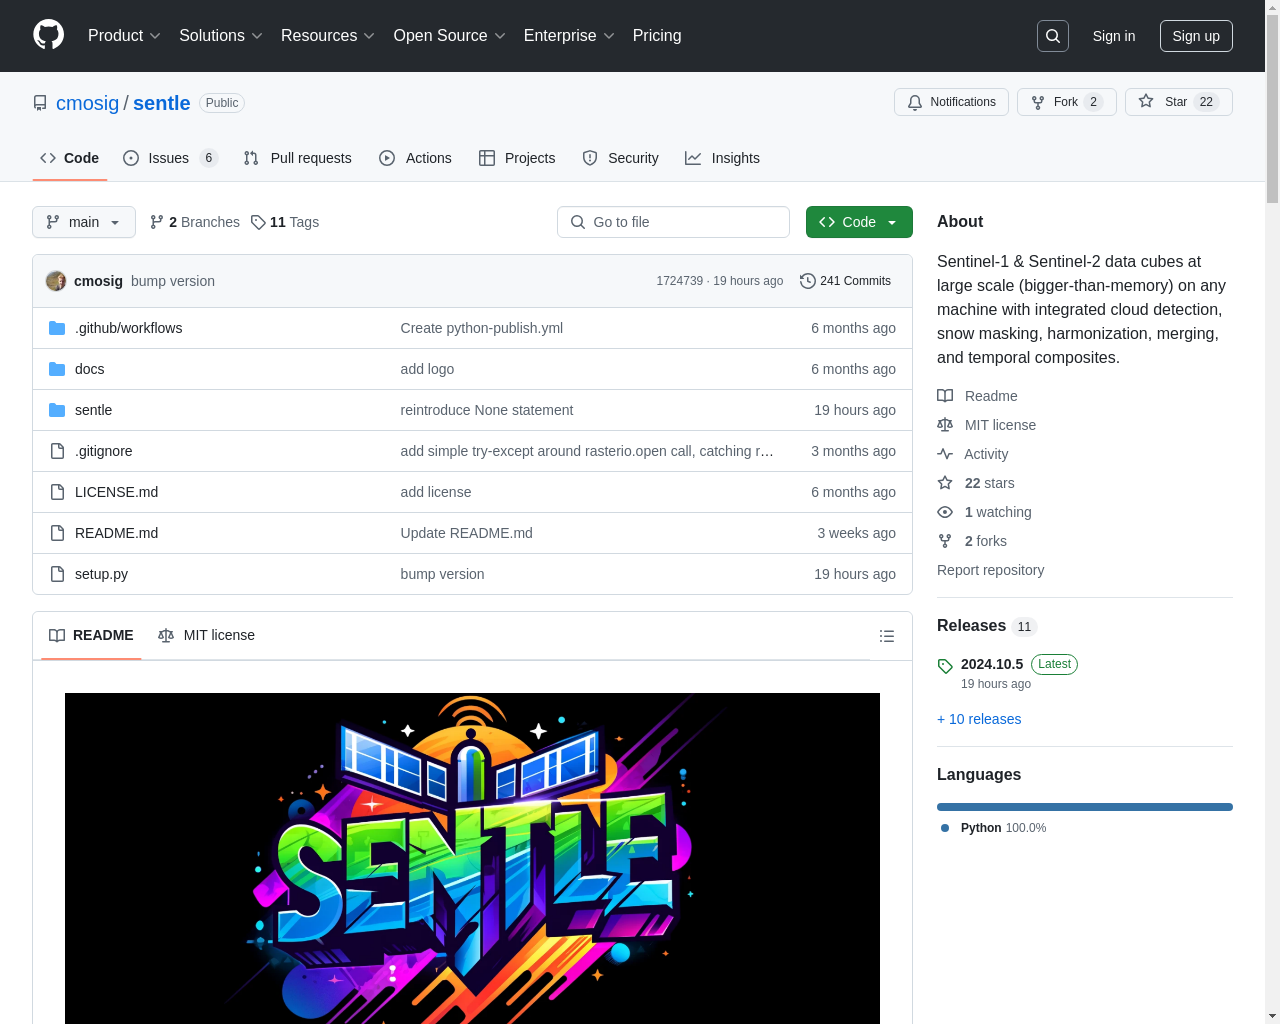Image resolution: width=1280 pixels, height=1024 pixels.
Task: Switch to the Actions tab
Action: [x=415, y=158]
